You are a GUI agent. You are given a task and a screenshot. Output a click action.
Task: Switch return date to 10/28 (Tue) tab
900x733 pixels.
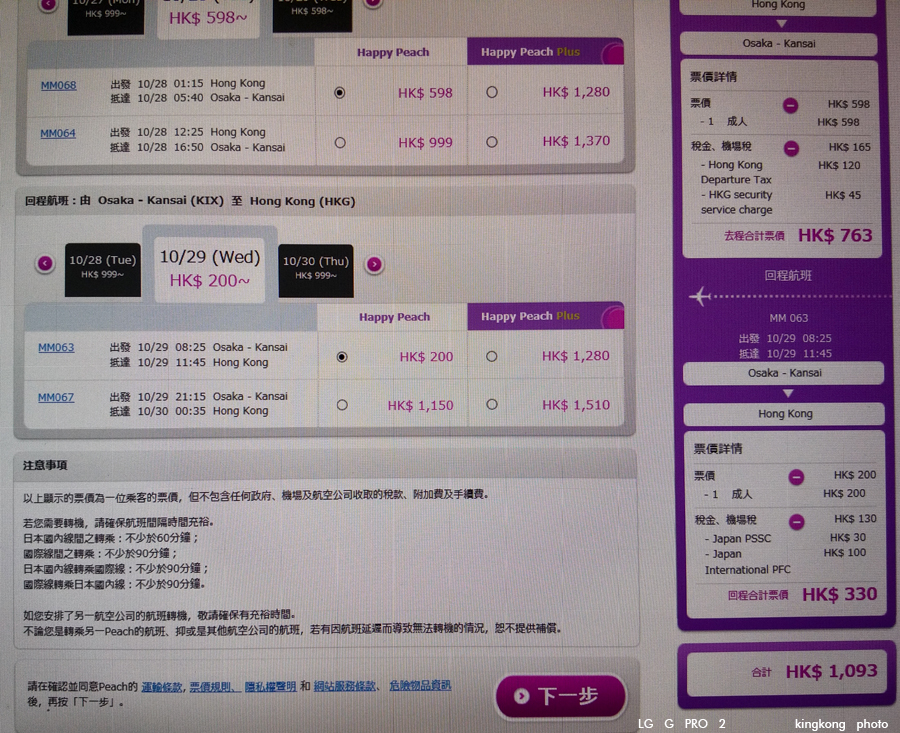tap(103, 270)
